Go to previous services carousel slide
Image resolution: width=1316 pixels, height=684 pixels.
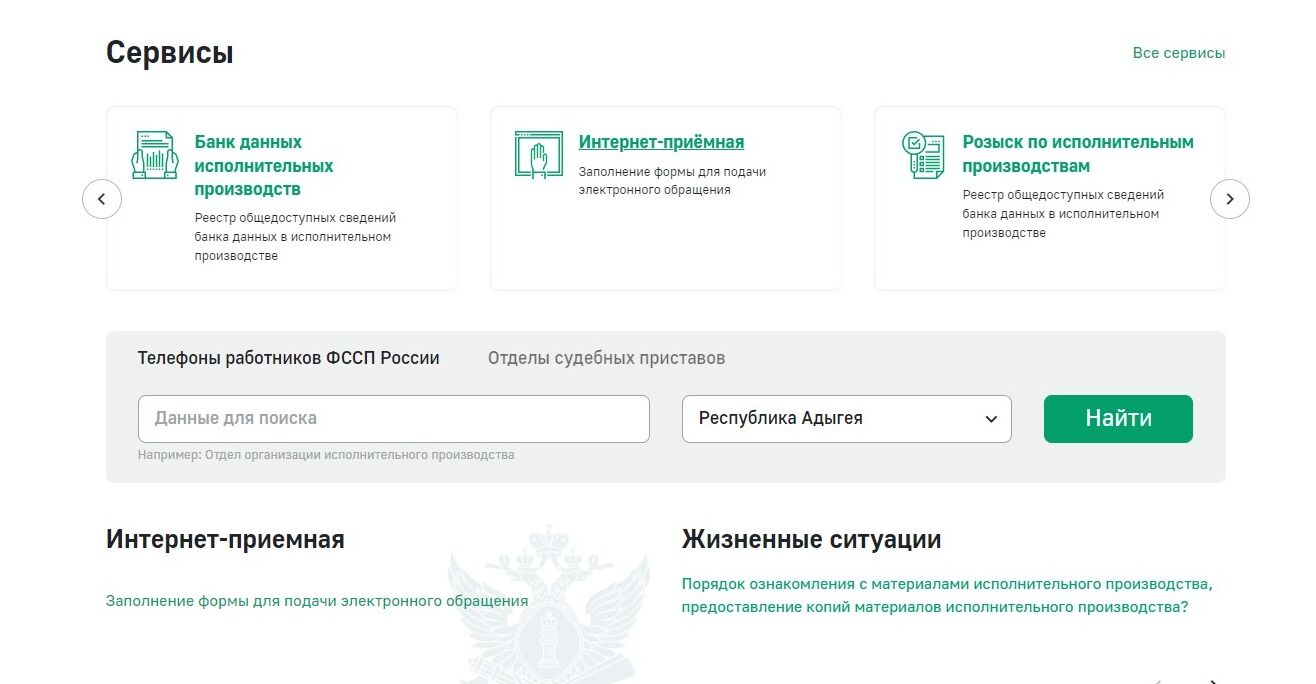click(102, 199)
